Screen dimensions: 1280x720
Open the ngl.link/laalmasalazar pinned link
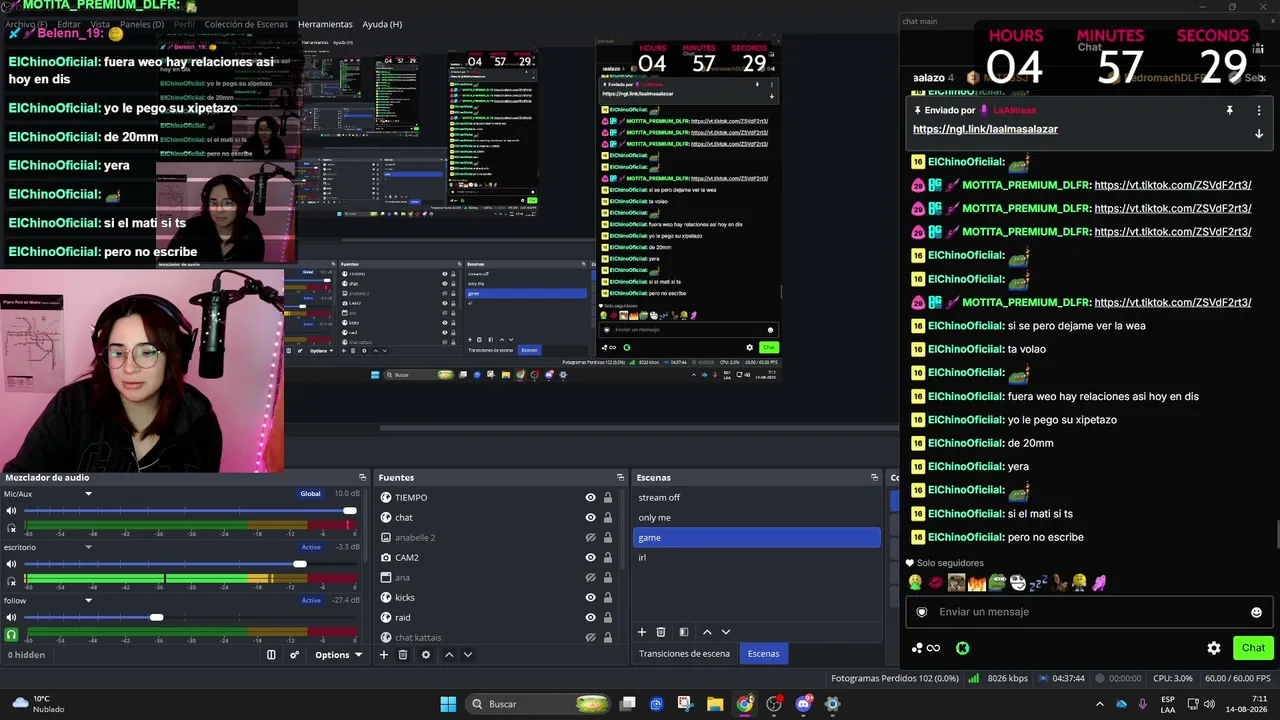click(985, 129)
